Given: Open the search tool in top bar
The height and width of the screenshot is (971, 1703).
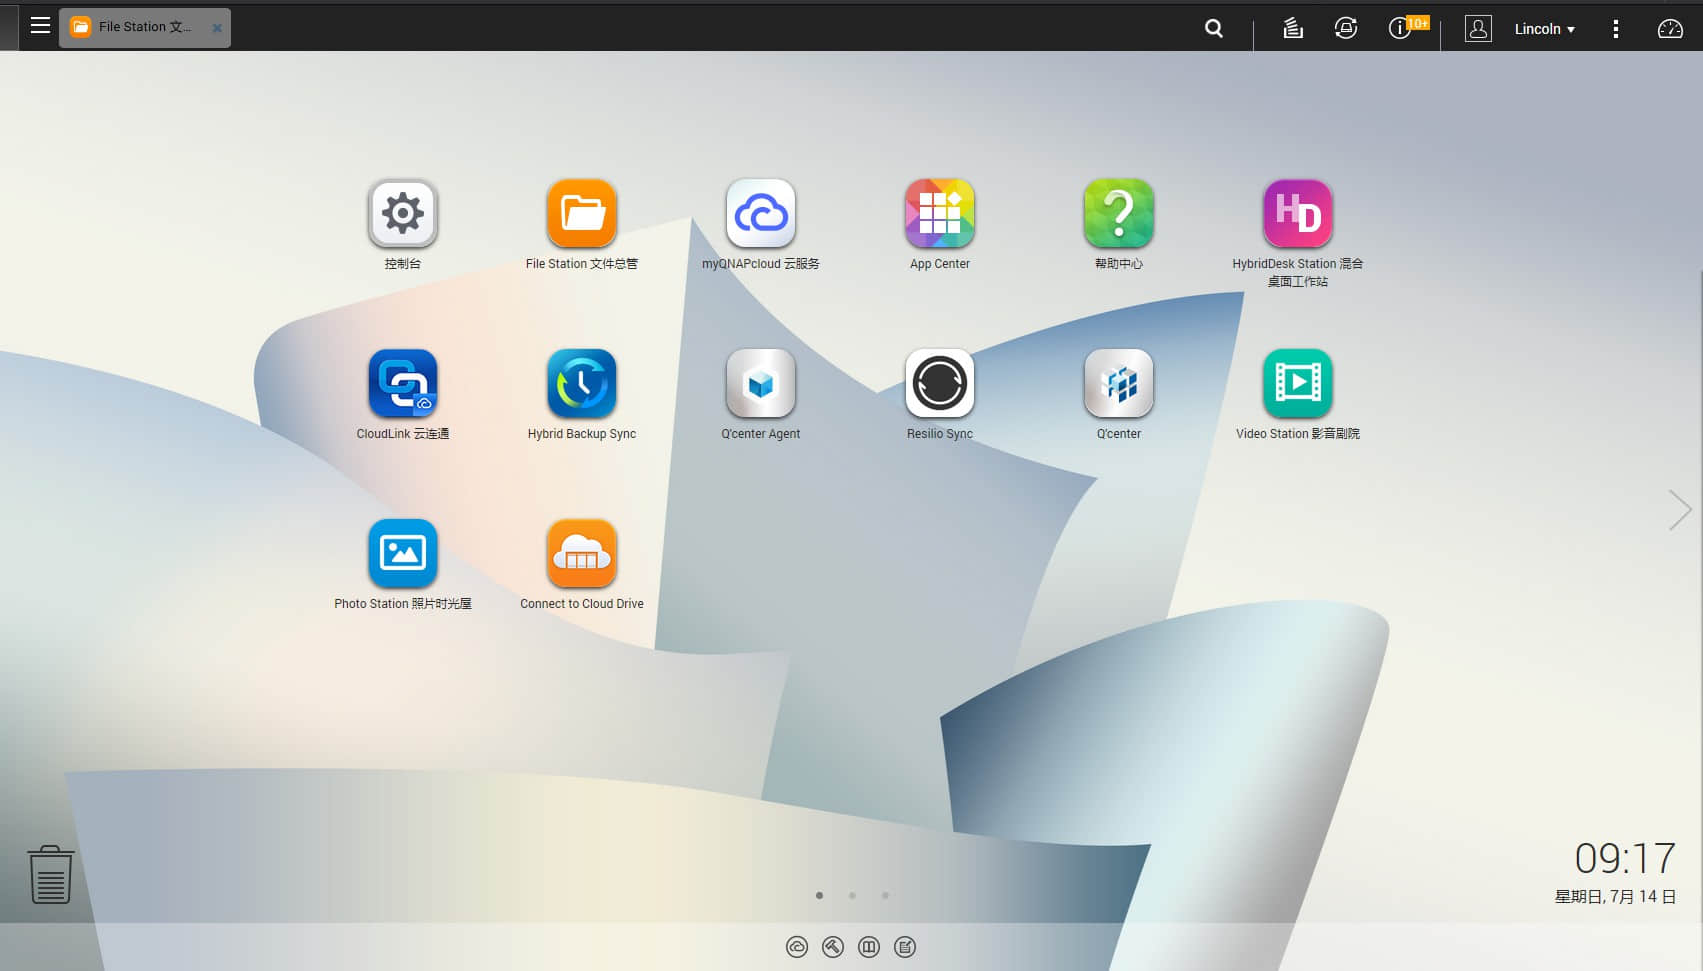Looking at the screenshot, I should [1214, 28].
